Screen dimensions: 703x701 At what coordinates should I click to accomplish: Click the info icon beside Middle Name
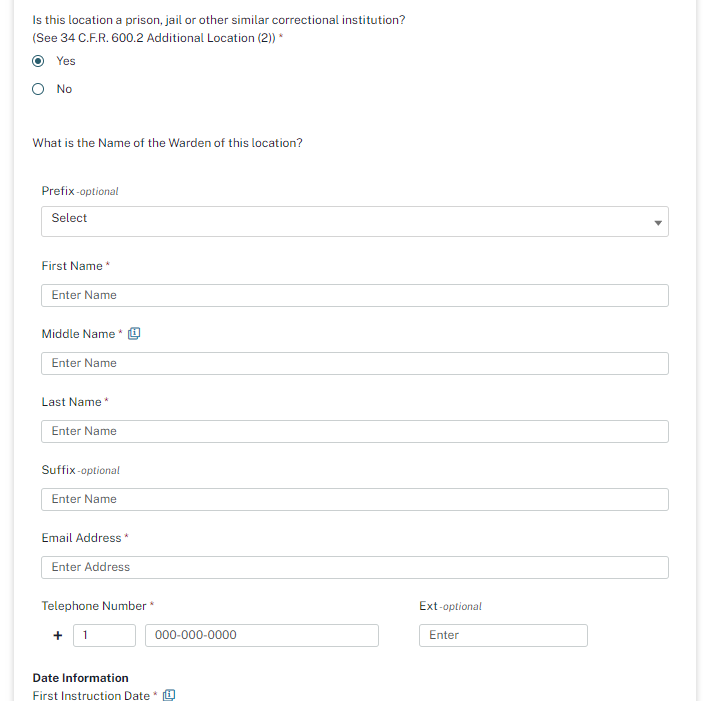(x=134, y=334)
